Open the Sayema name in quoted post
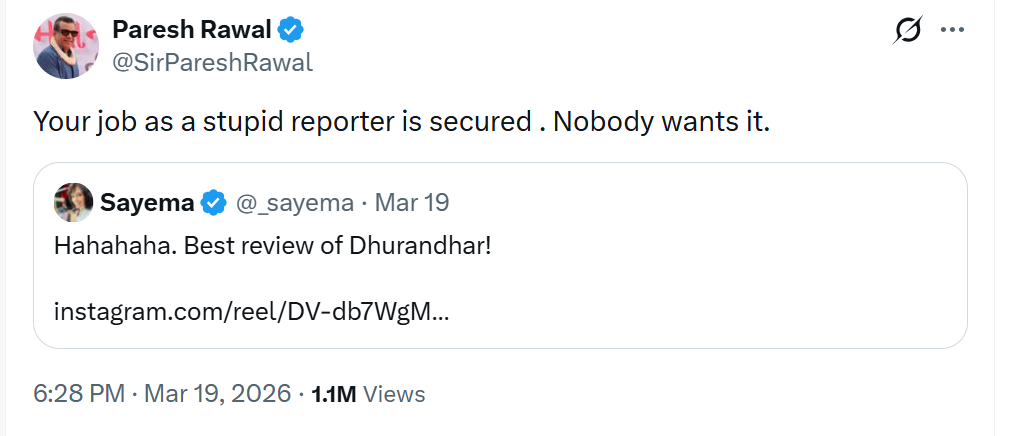1029x436 pixels. 147,203
